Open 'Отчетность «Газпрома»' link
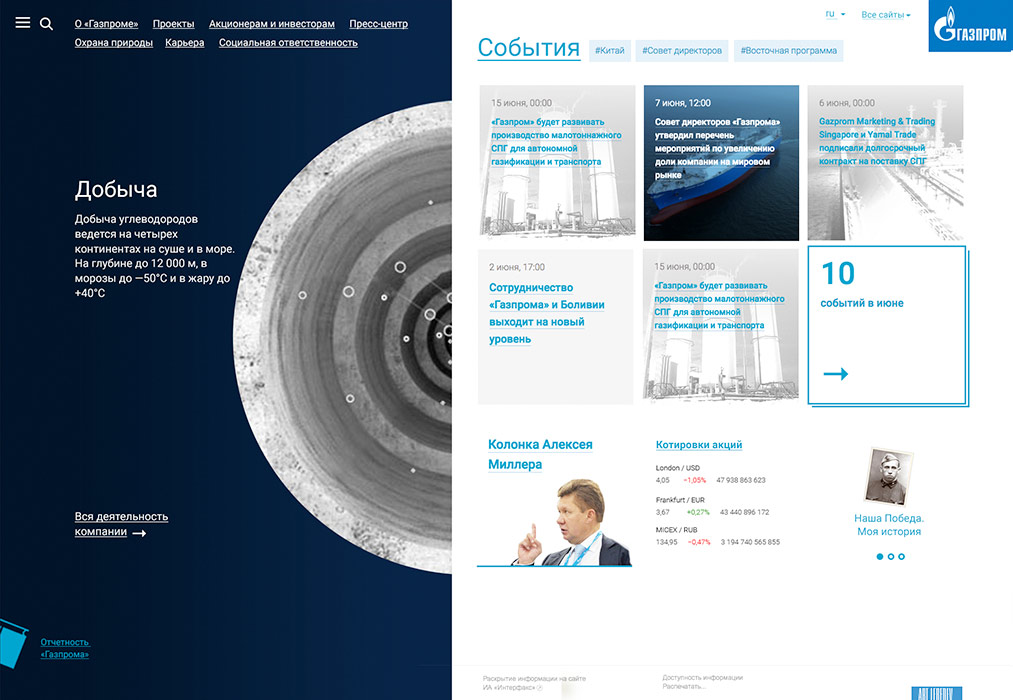The height and width of the screenshot is (700, 1013). (65, 648)
